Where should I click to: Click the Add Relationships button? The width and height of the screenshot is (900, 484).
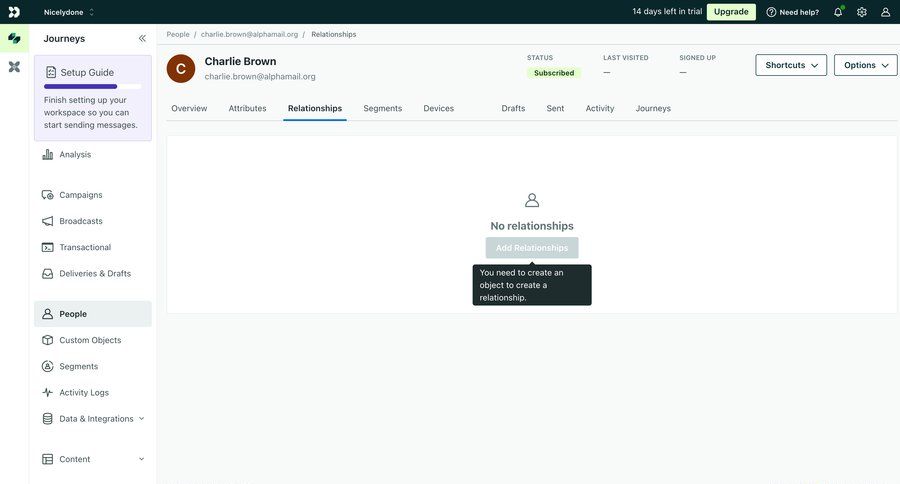point(532,248)
